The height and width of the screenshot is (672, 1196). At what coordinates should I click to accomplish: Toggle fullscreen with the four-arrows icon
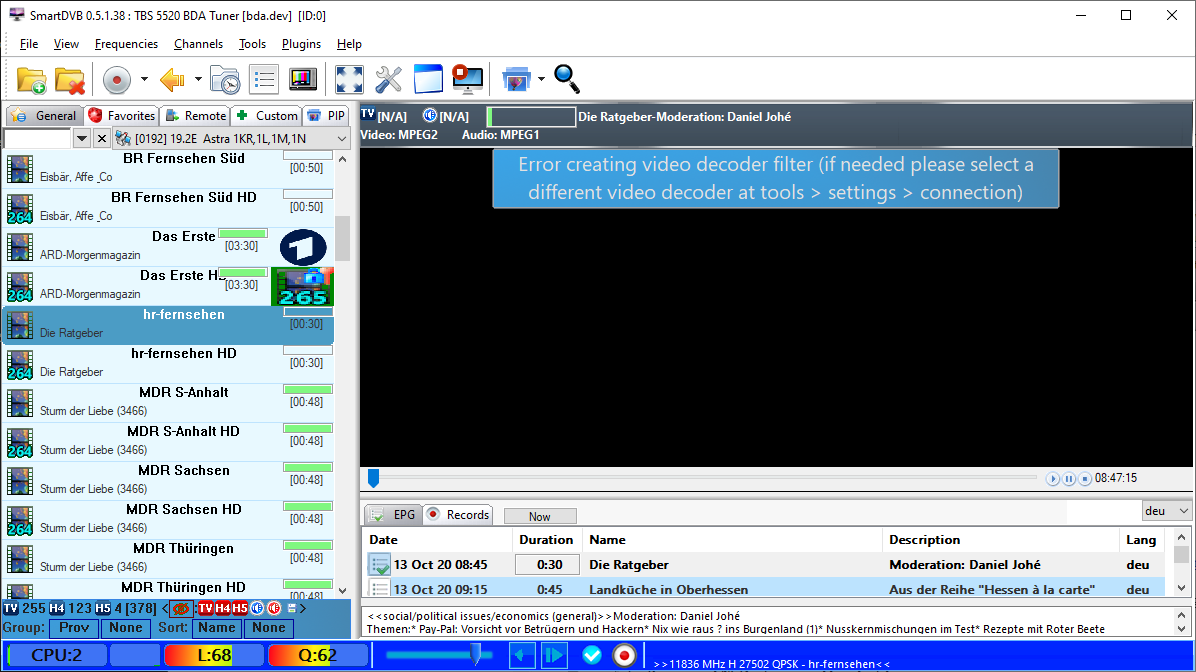click(349, 79)
